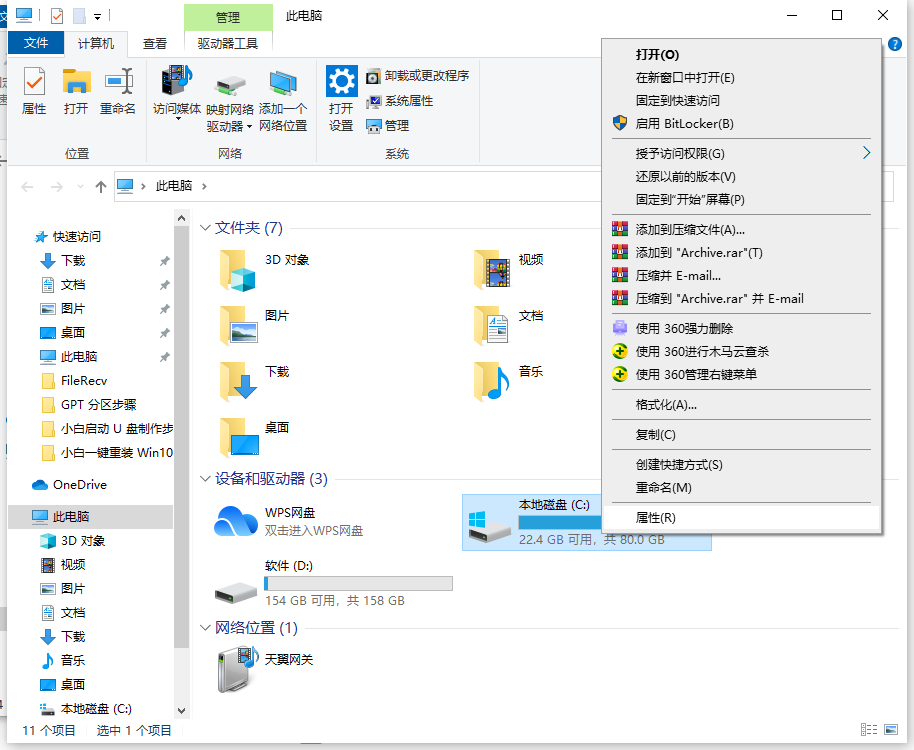Choose 属性(R) from context menu
The image size is (914, 750).
pos(656,517)
